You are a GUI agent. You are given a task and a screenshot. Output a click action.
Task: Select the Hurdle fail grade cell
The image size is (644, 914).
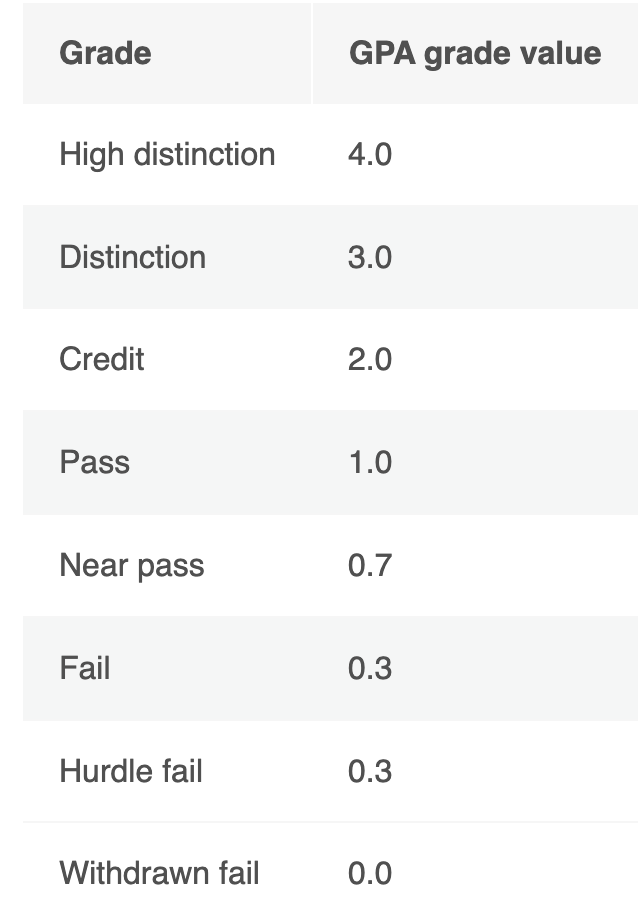coord(131,771)
